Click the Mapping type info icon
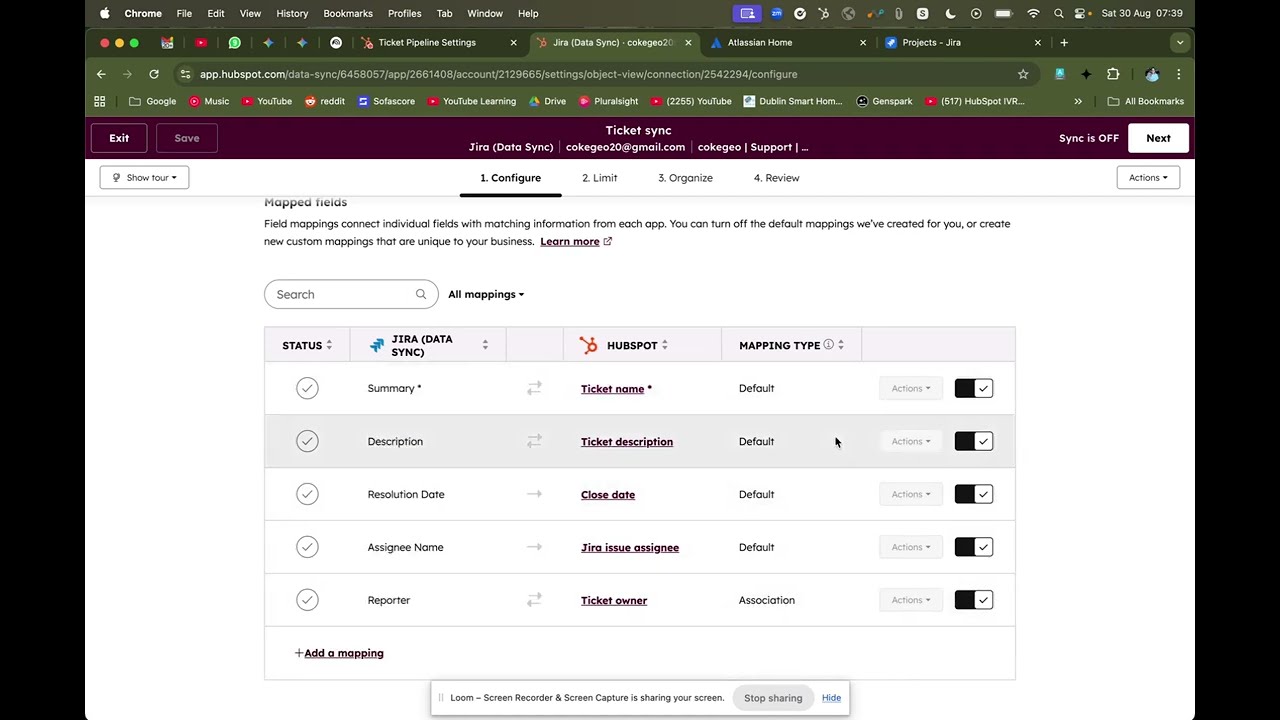 click(828, 345)
